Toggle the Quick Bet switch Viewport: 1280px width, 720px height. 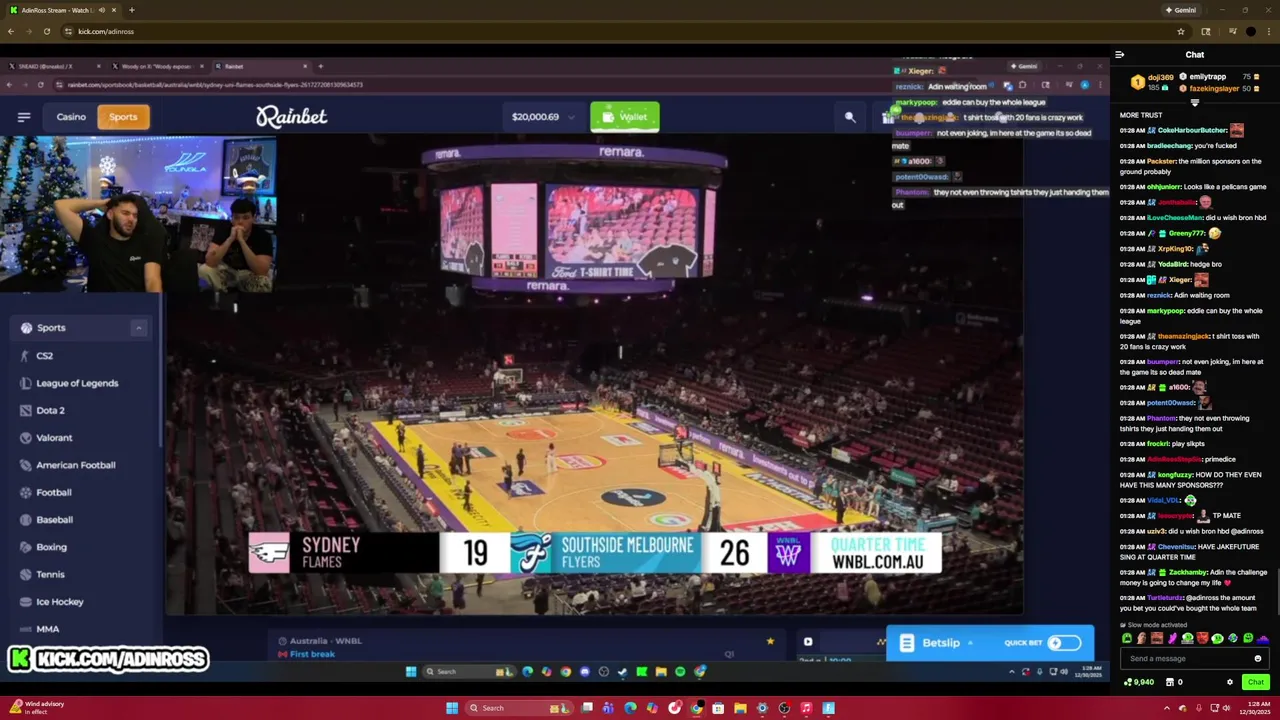click(x=1064, y=643)
